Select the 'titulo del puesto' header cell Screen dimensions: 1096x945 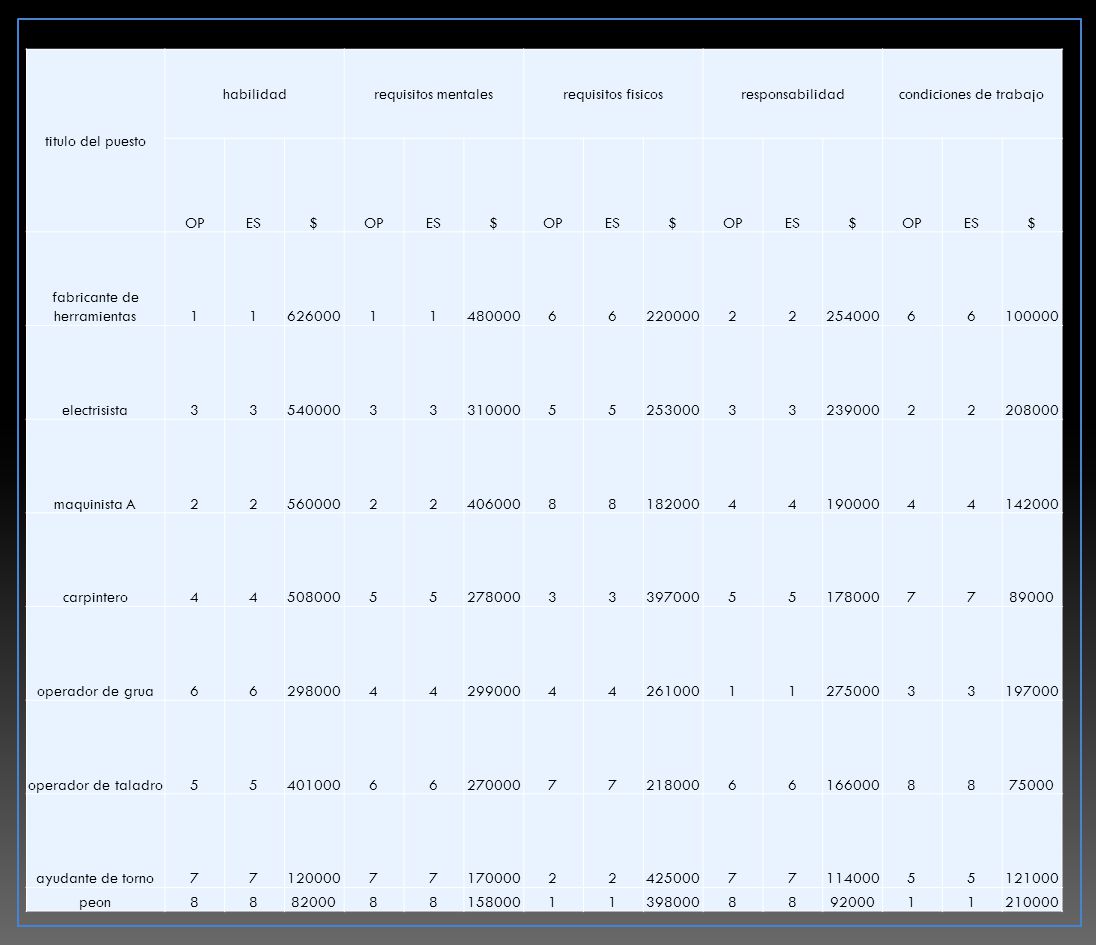95,141
